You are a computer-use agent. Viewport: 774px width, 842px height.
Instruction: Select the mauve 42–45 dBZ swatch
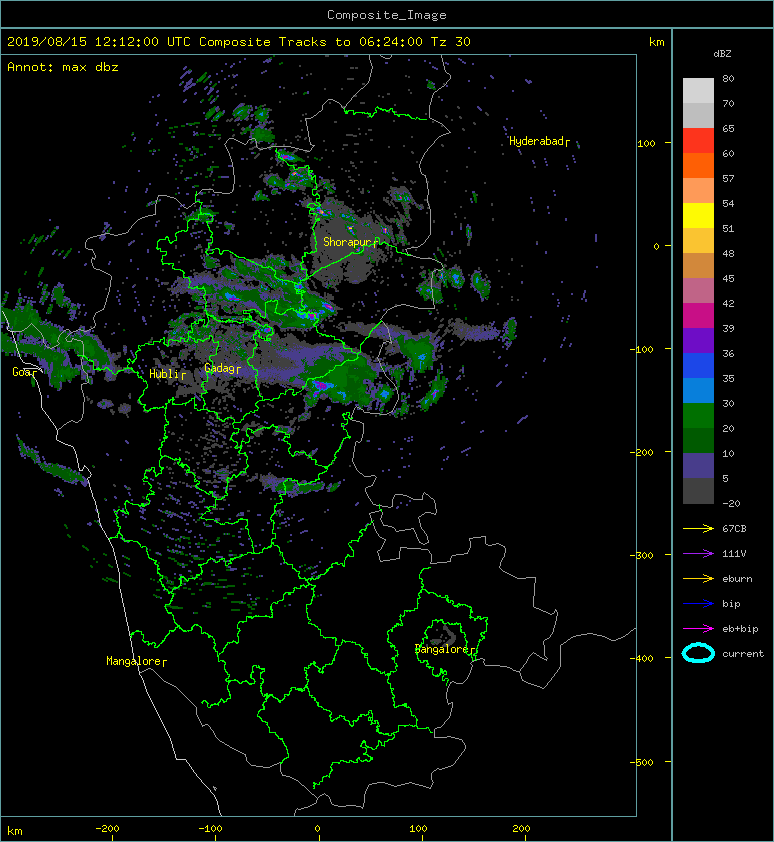698,291
